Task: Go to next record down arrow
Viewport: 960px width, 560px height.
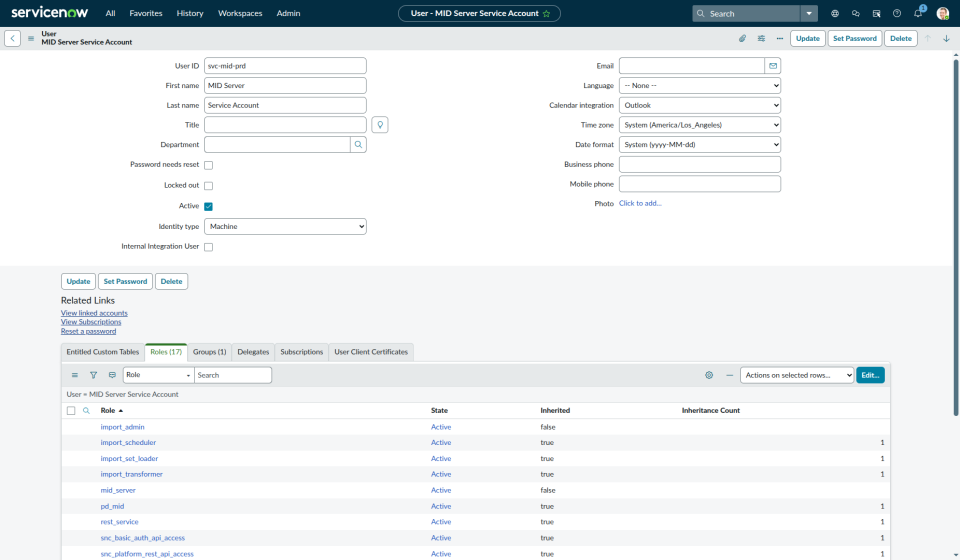Action: 946,39
